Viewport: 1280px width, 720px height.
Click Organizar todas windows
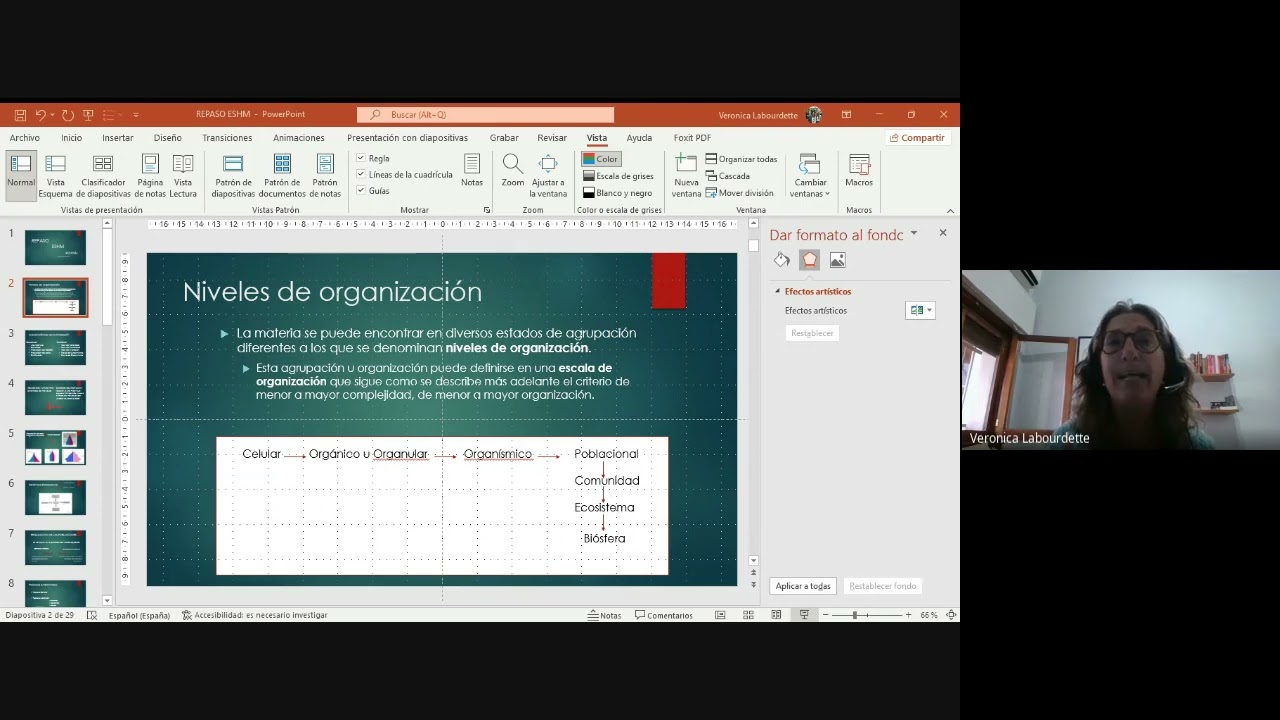[741, 159]
